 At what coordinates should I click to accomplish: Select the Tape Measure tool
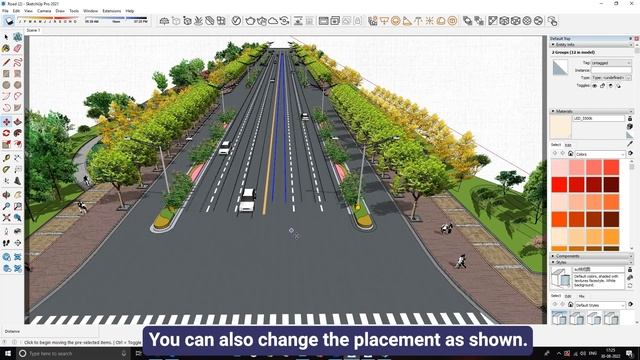tap(6, 158)
